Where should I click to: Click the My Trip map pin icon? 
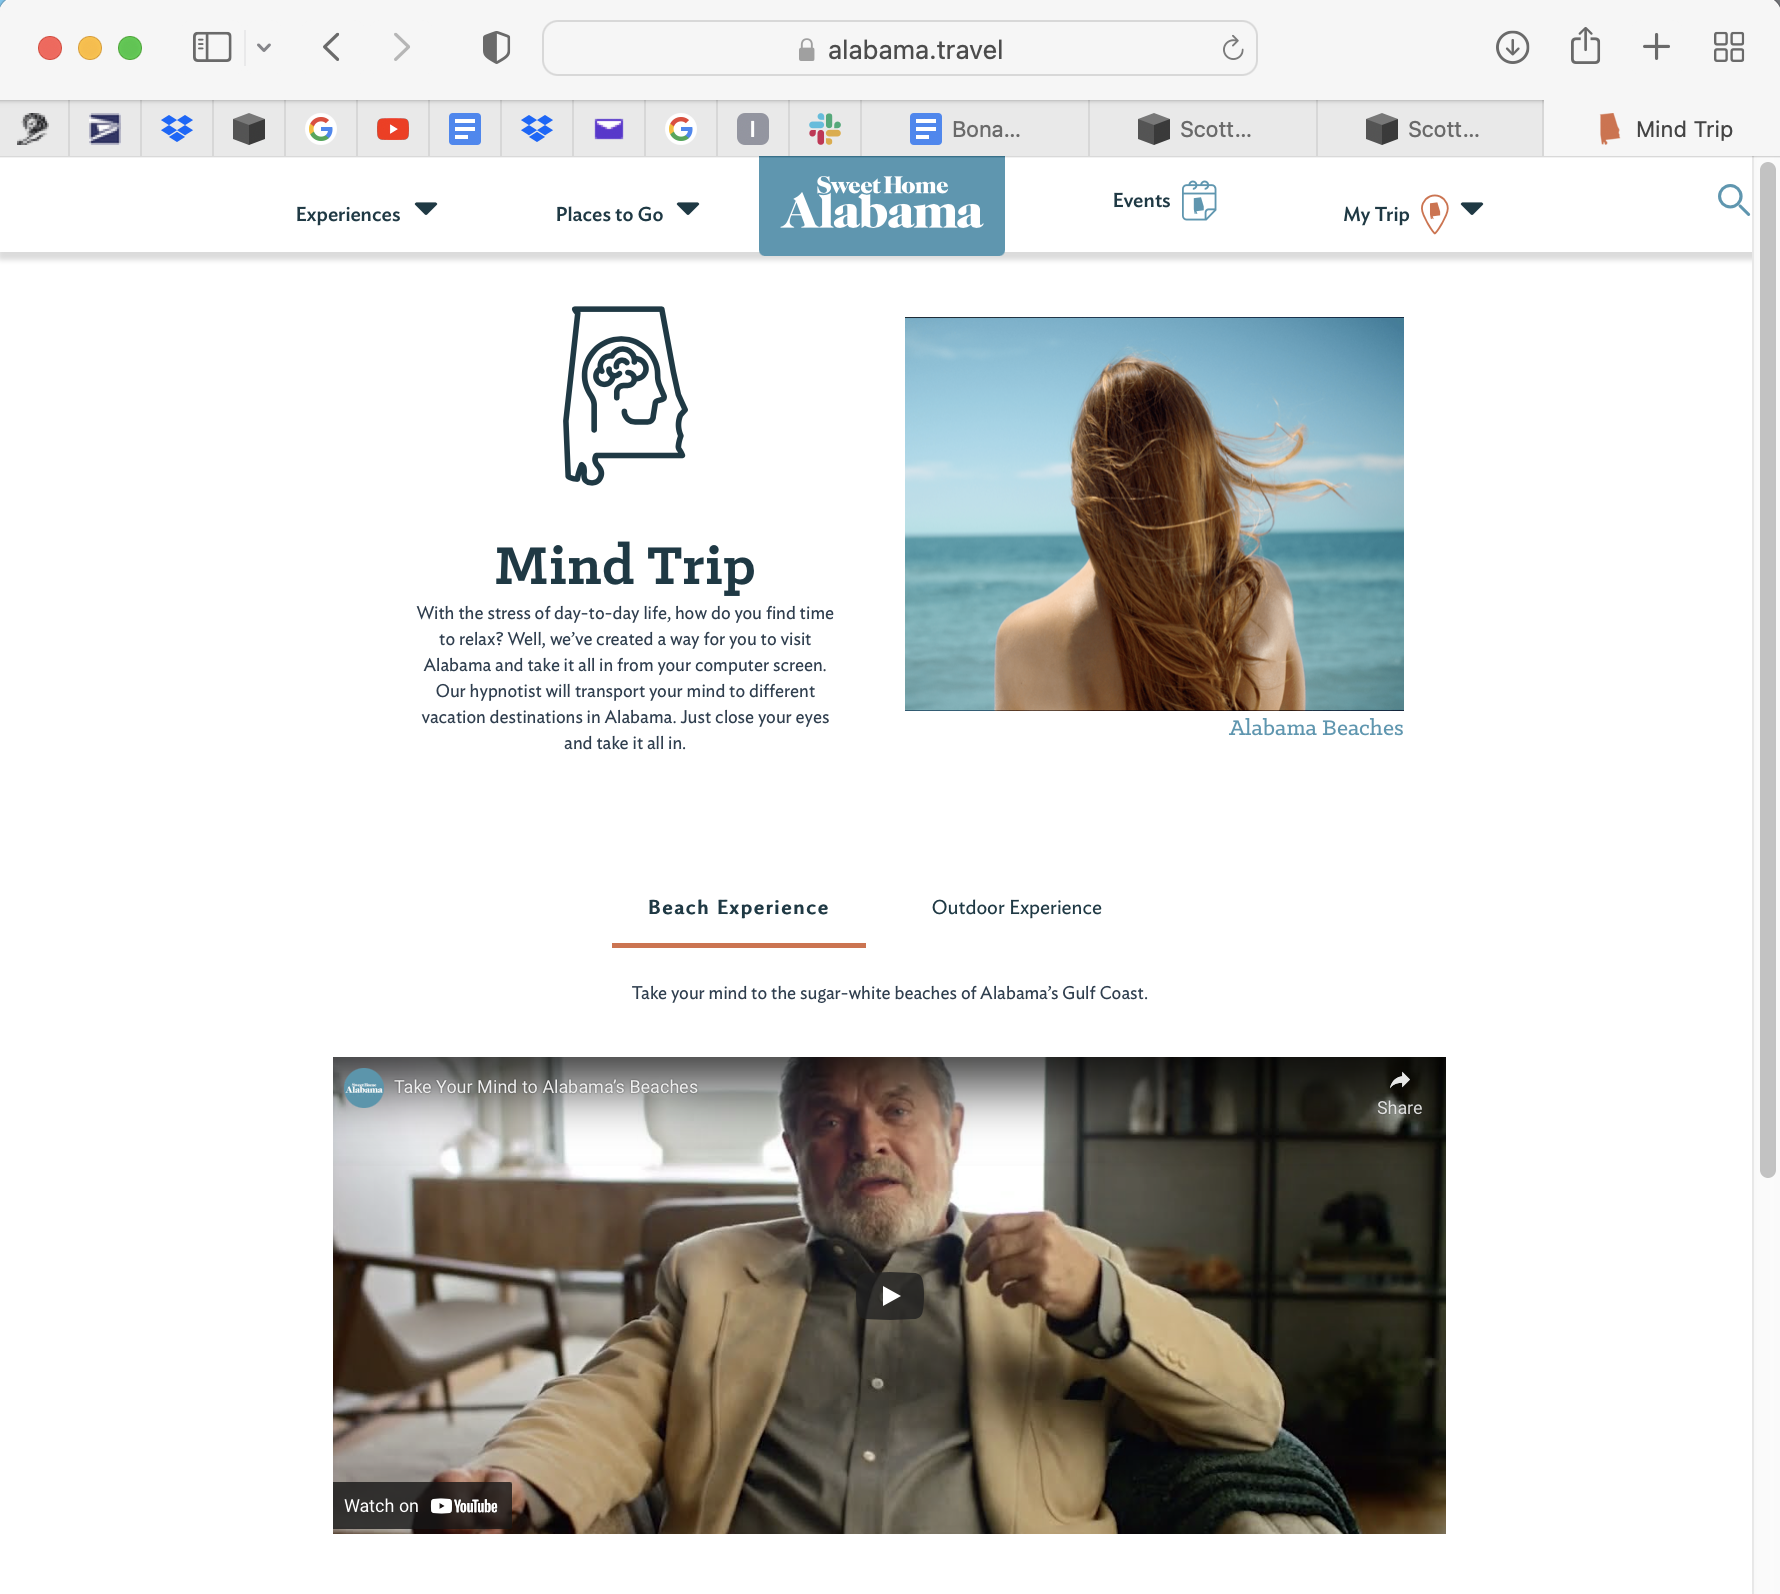(x=1435, y=214)
